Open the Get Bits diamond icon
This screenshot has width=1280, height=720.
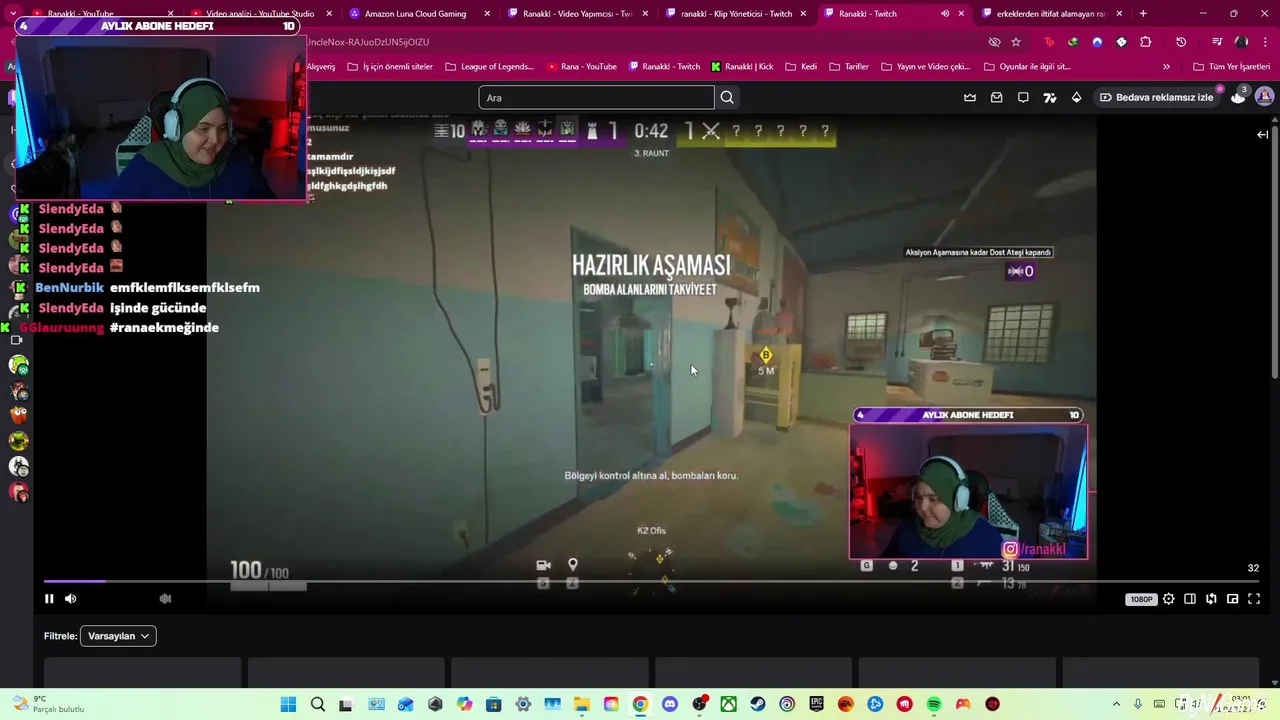click(x=1076, y=97)
